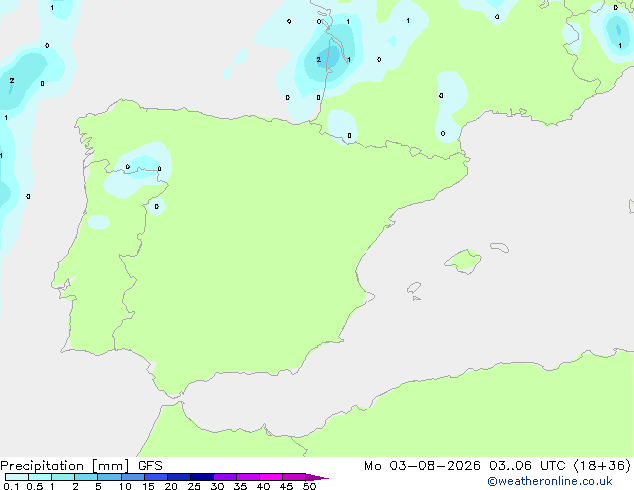Click the '50' legend scale label
Screen dimensions: 634x490
click(x=309, y=486)
